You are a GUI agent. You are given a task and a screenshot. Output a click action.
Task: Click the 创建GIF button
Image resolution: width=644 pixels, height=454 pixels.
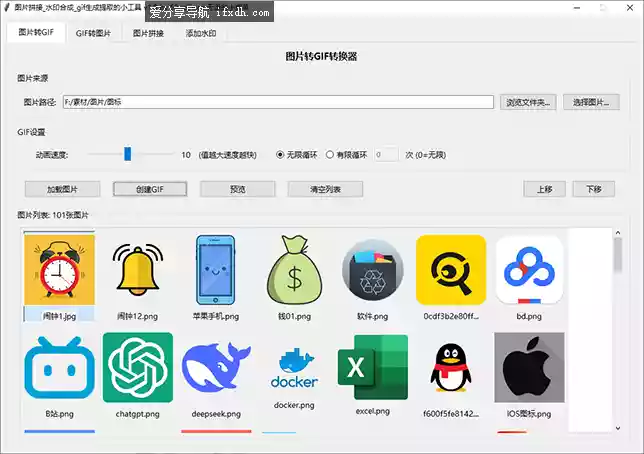(150, 189)
